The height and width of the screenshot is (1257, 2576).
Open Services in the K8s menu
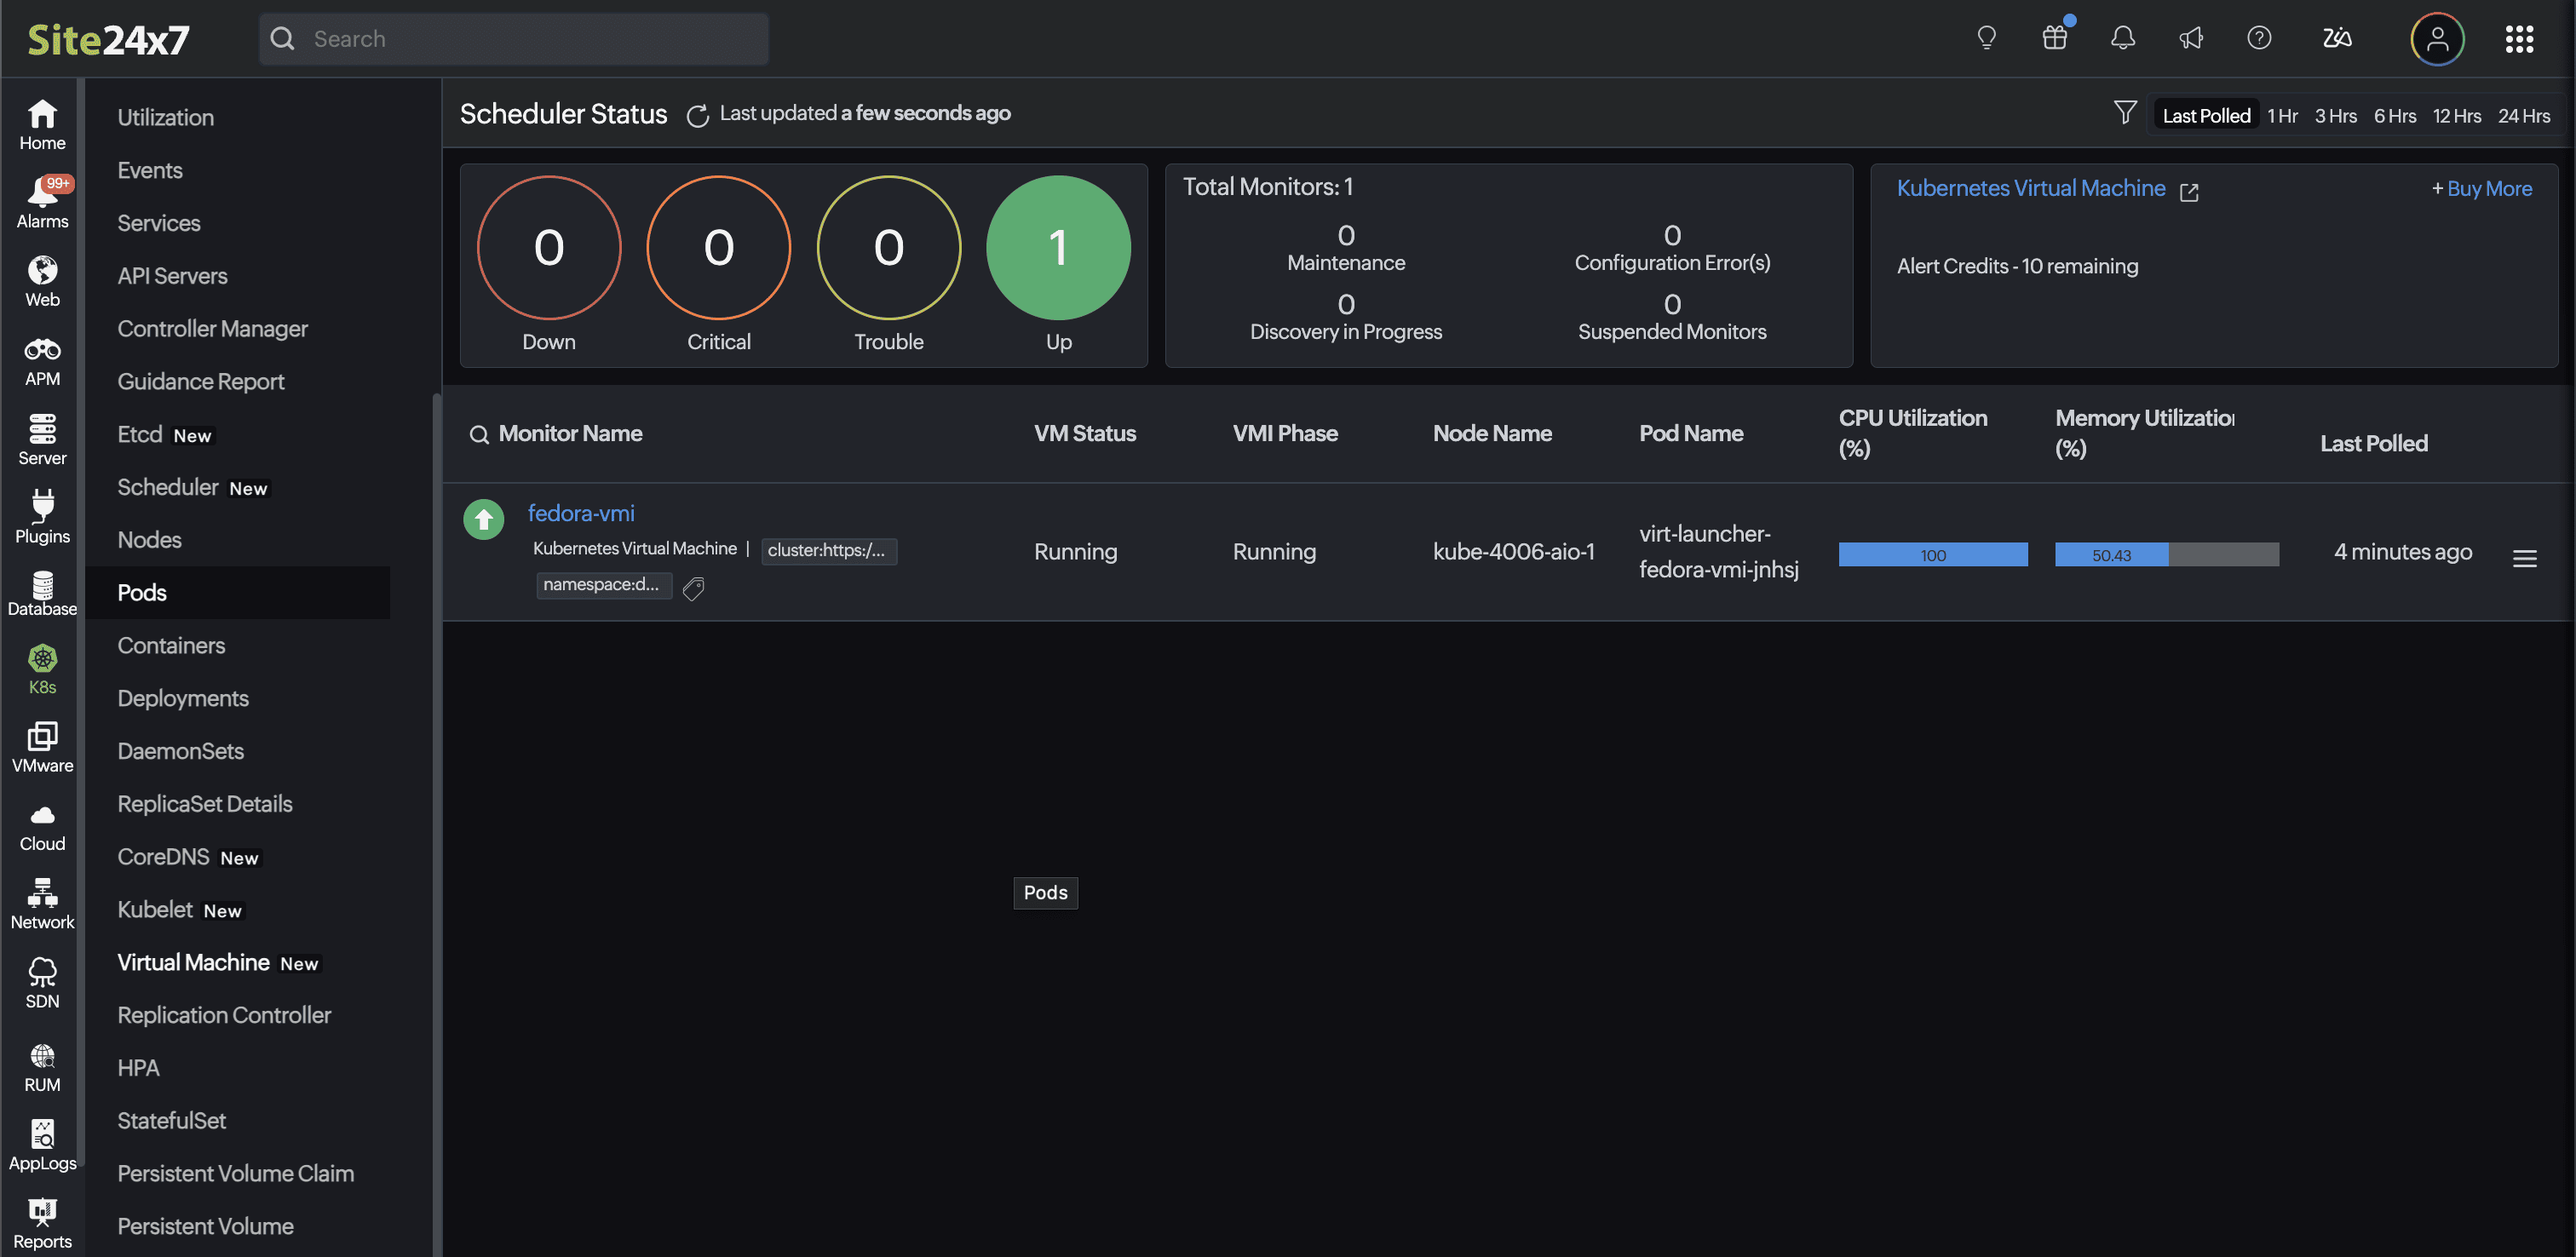point(159,223)
